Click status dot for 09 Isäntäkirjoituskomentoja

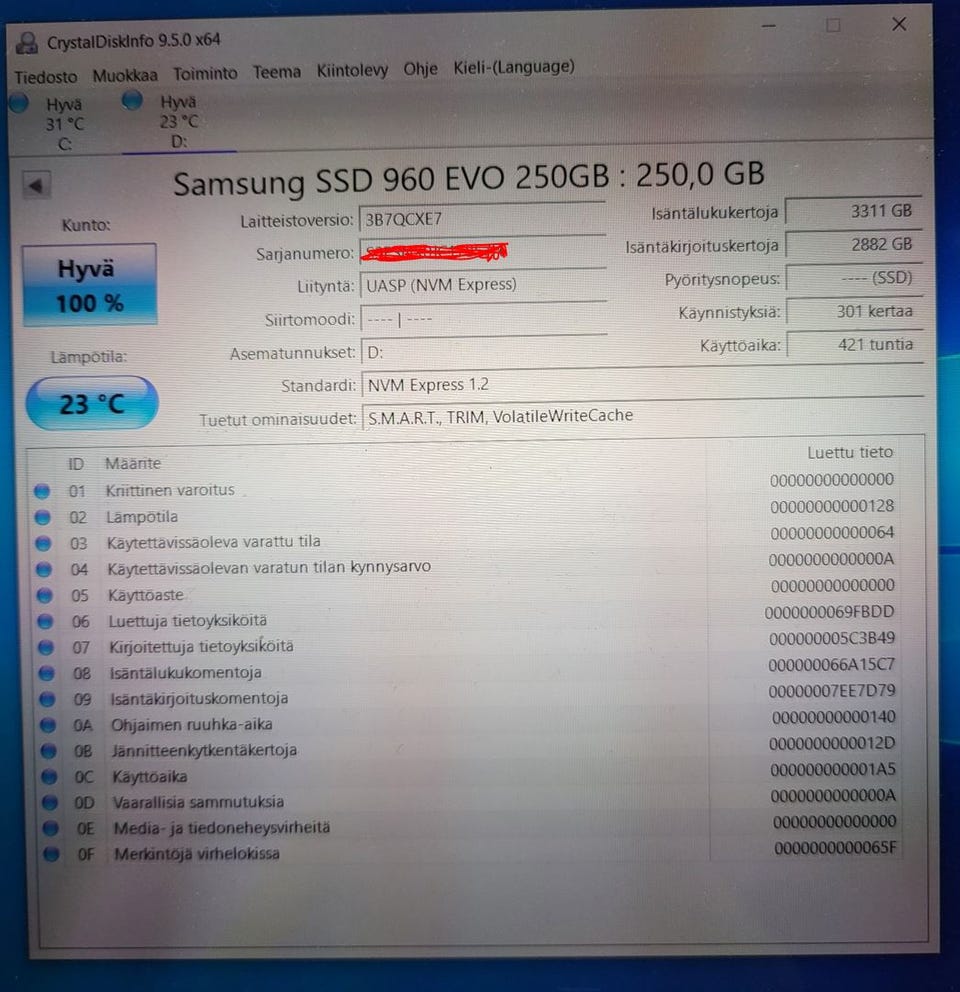[x=47, y=699]
